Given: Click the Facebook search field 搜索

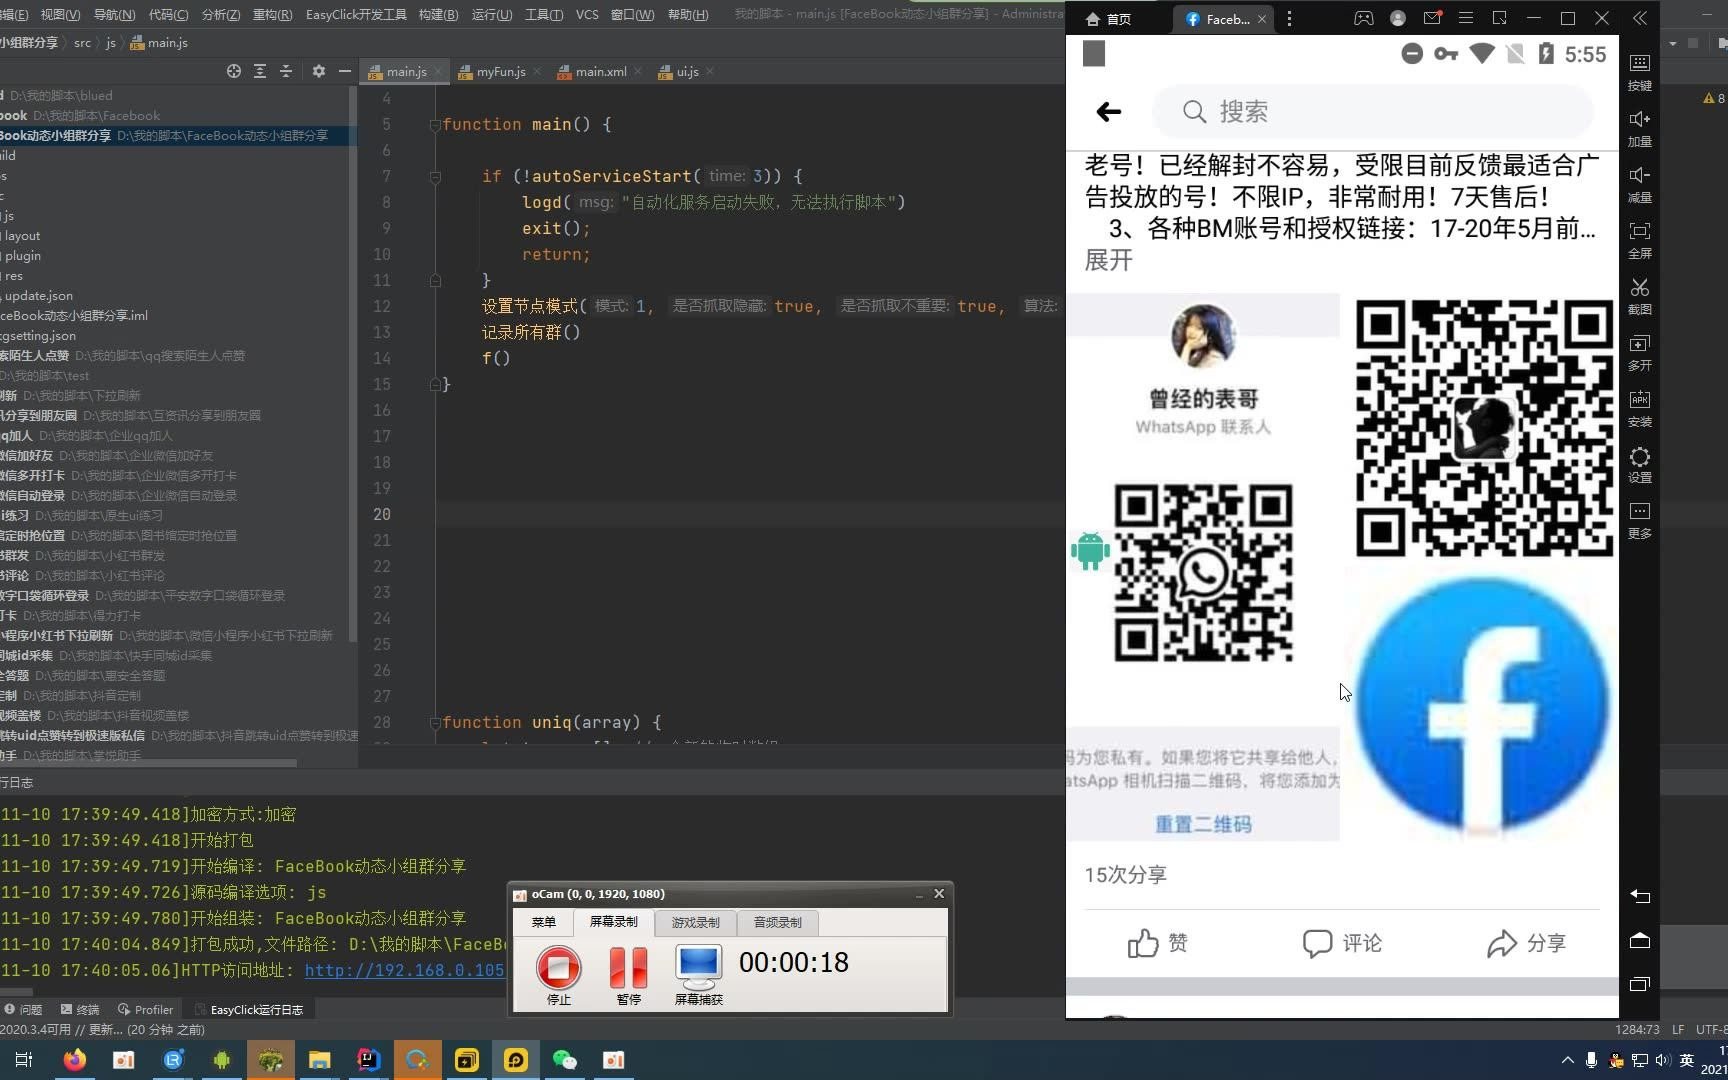Looking at the screenshot, I should pyautogui.click(x=1372, y=112).
